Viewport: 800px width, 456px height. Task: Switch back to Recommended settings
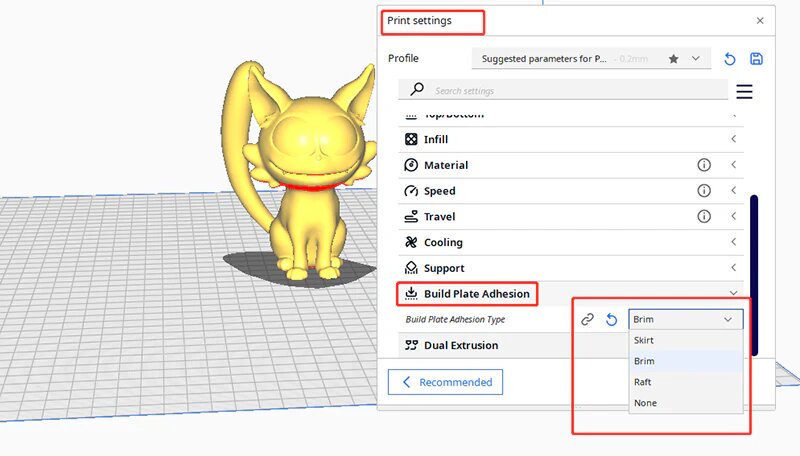445,382
